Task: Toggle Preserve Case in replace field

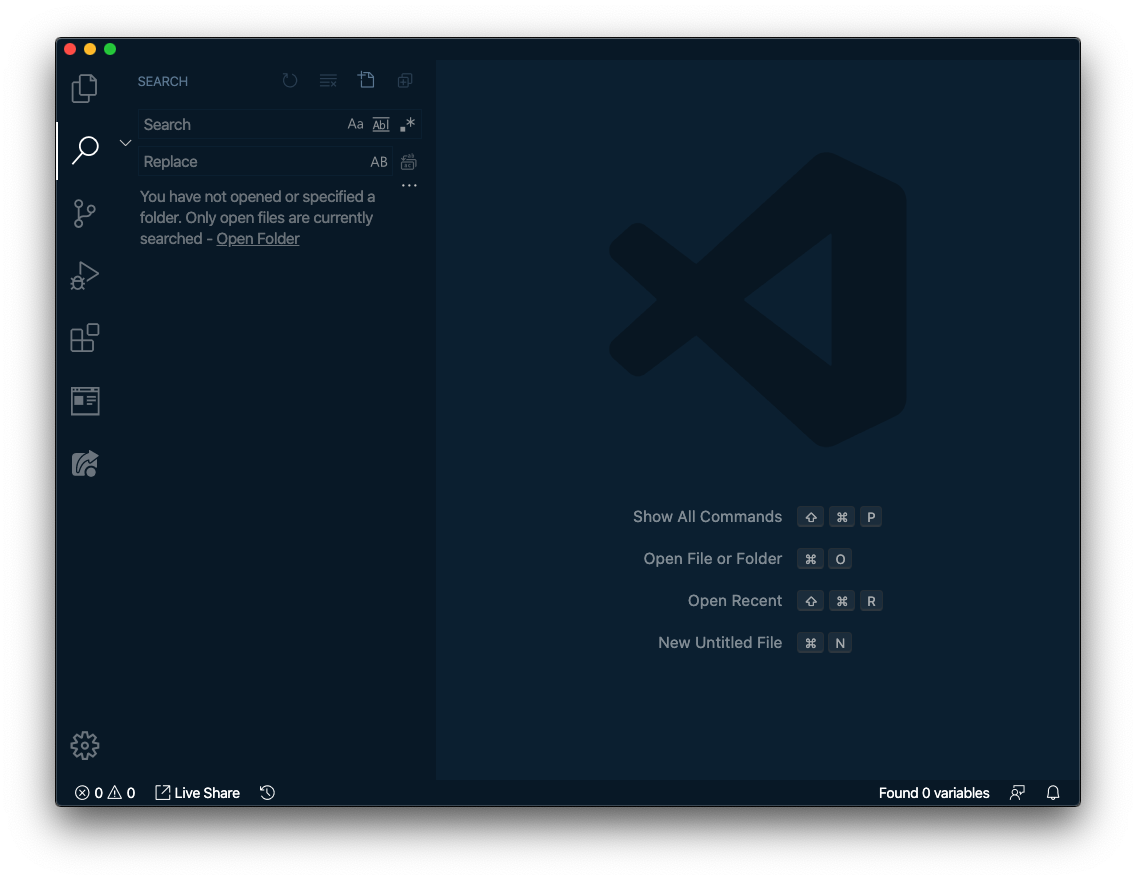Action: 379,162
